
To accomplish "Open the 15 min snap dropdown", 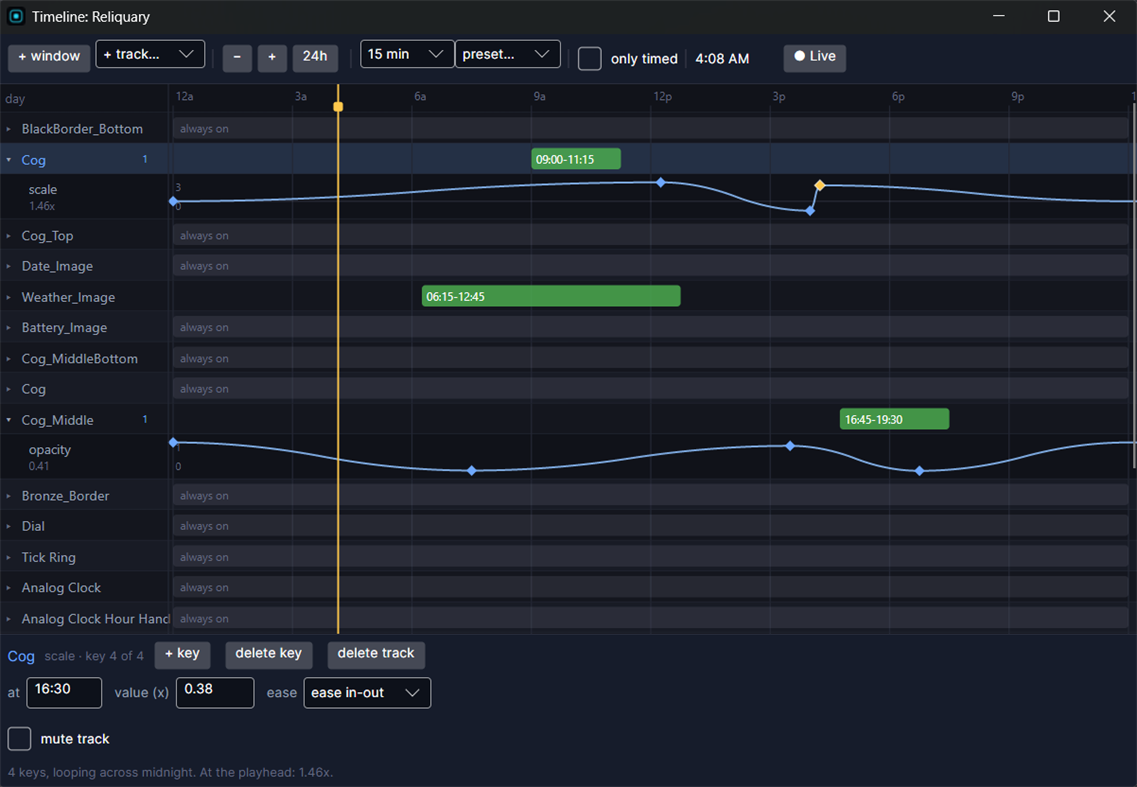I will click(x=407, y=54).
